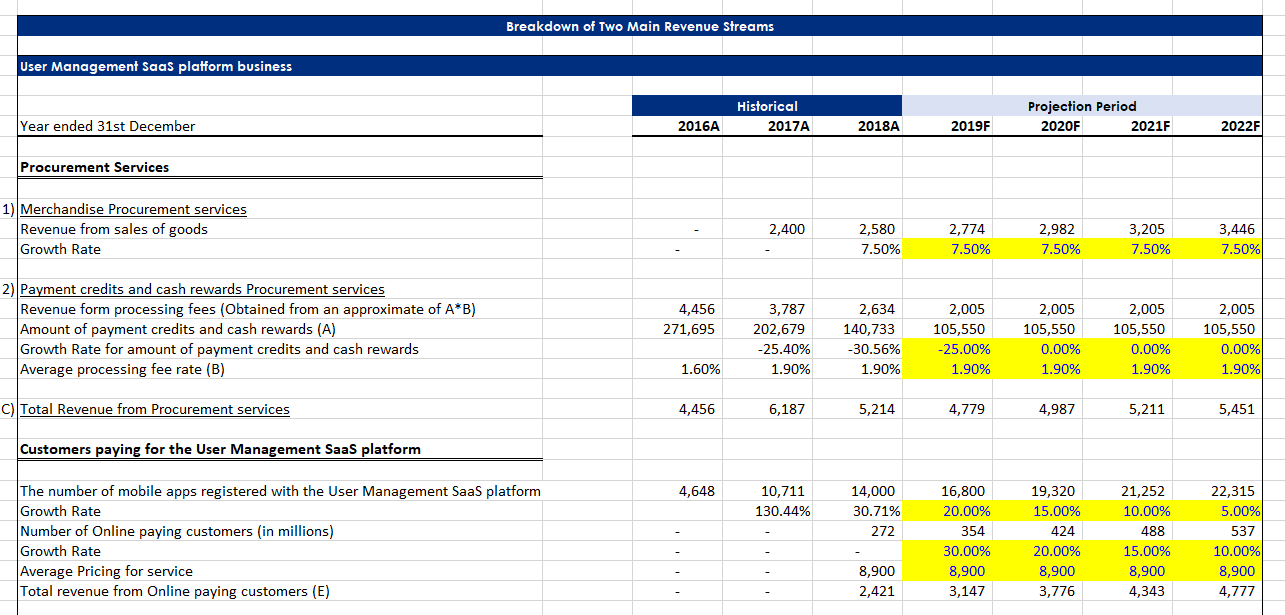
Task: Click the 'Projection Period' header cell
Action: (1081, 106)
